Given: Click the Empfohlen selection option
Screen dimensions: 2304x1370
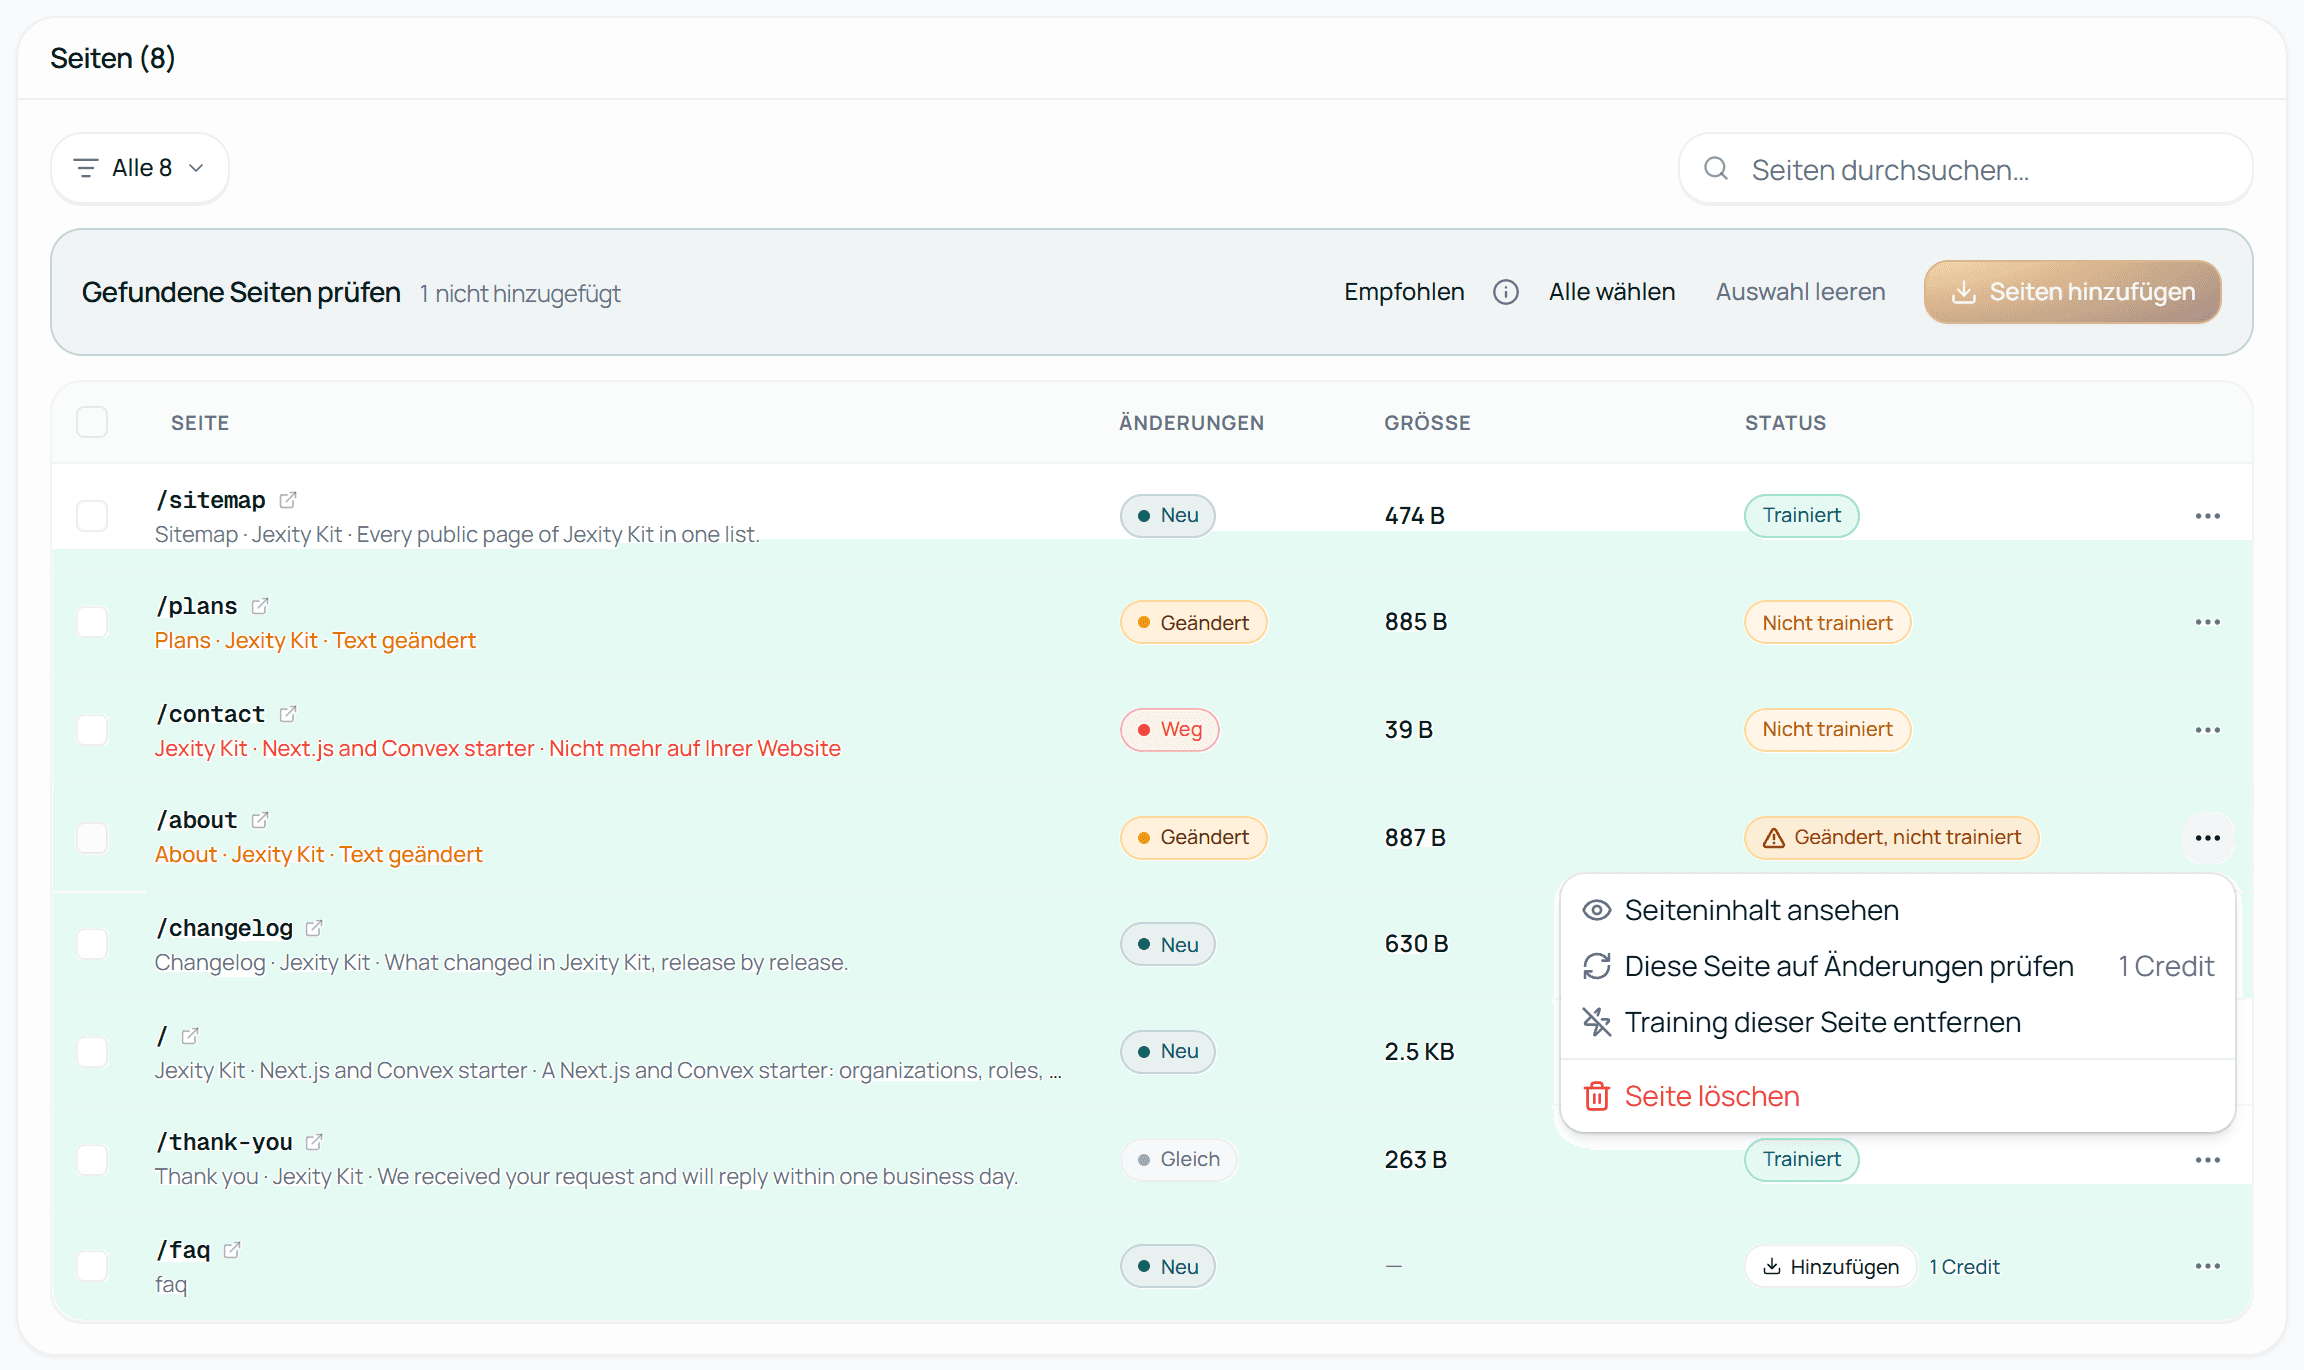Looking at the screenshot, I should tap(1404, 292).
